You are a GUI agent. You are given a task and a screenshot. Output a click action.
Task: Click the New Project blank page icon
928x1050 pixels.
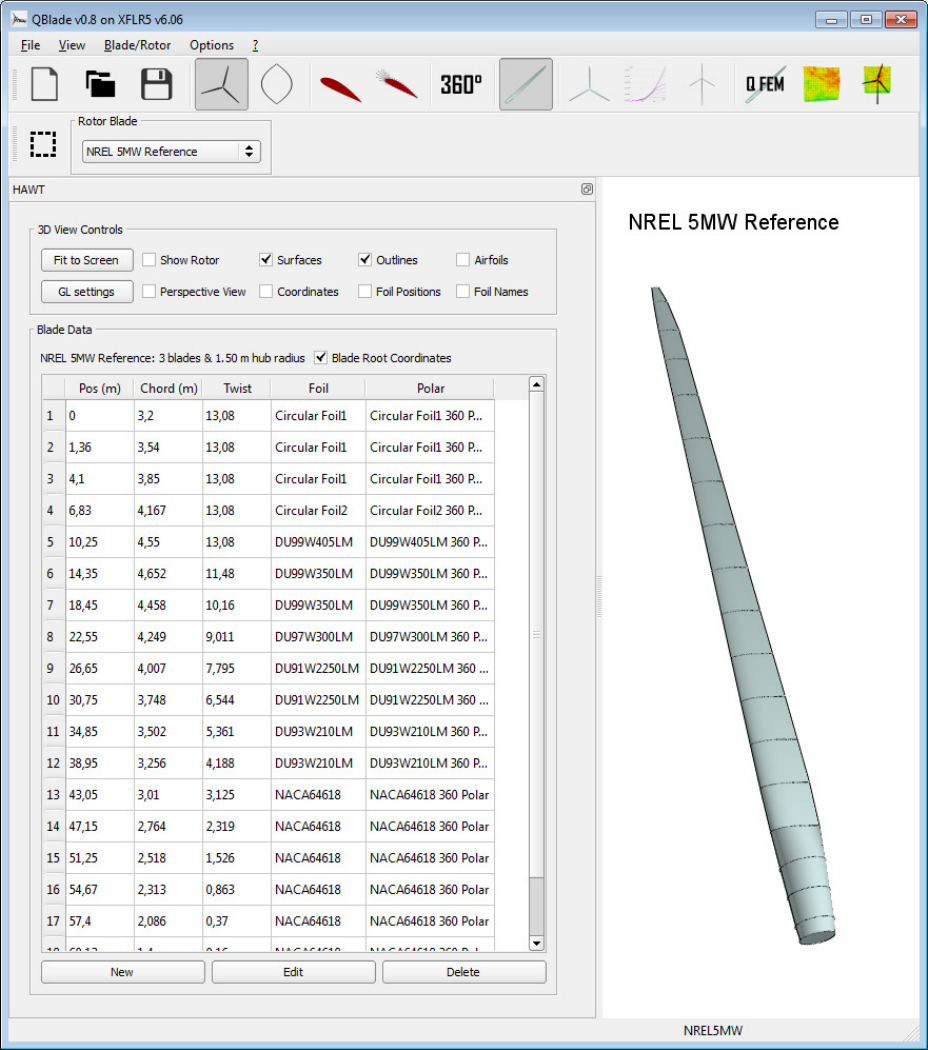45,84
